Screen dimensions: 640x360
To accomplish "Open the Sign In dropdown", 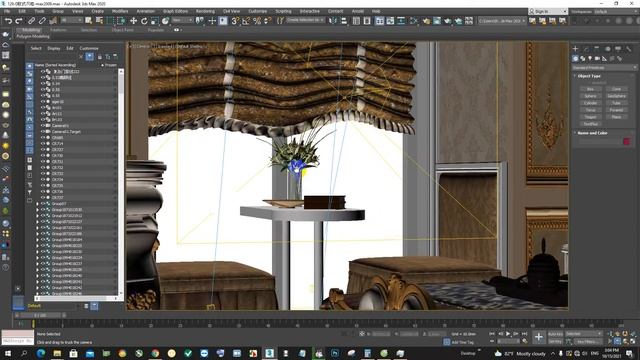I will pyautogui.click(x=547, y=11).
